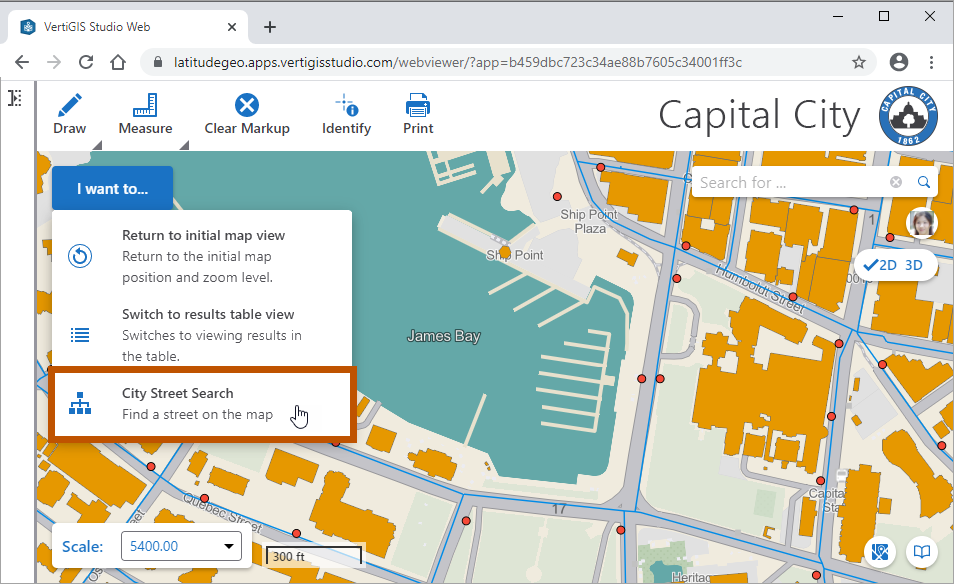Image resolution: width=954 pixels, height=584 pixels.
Task: Activate the Identify tool
Action: pyautogui.click(x=346, y=113)
